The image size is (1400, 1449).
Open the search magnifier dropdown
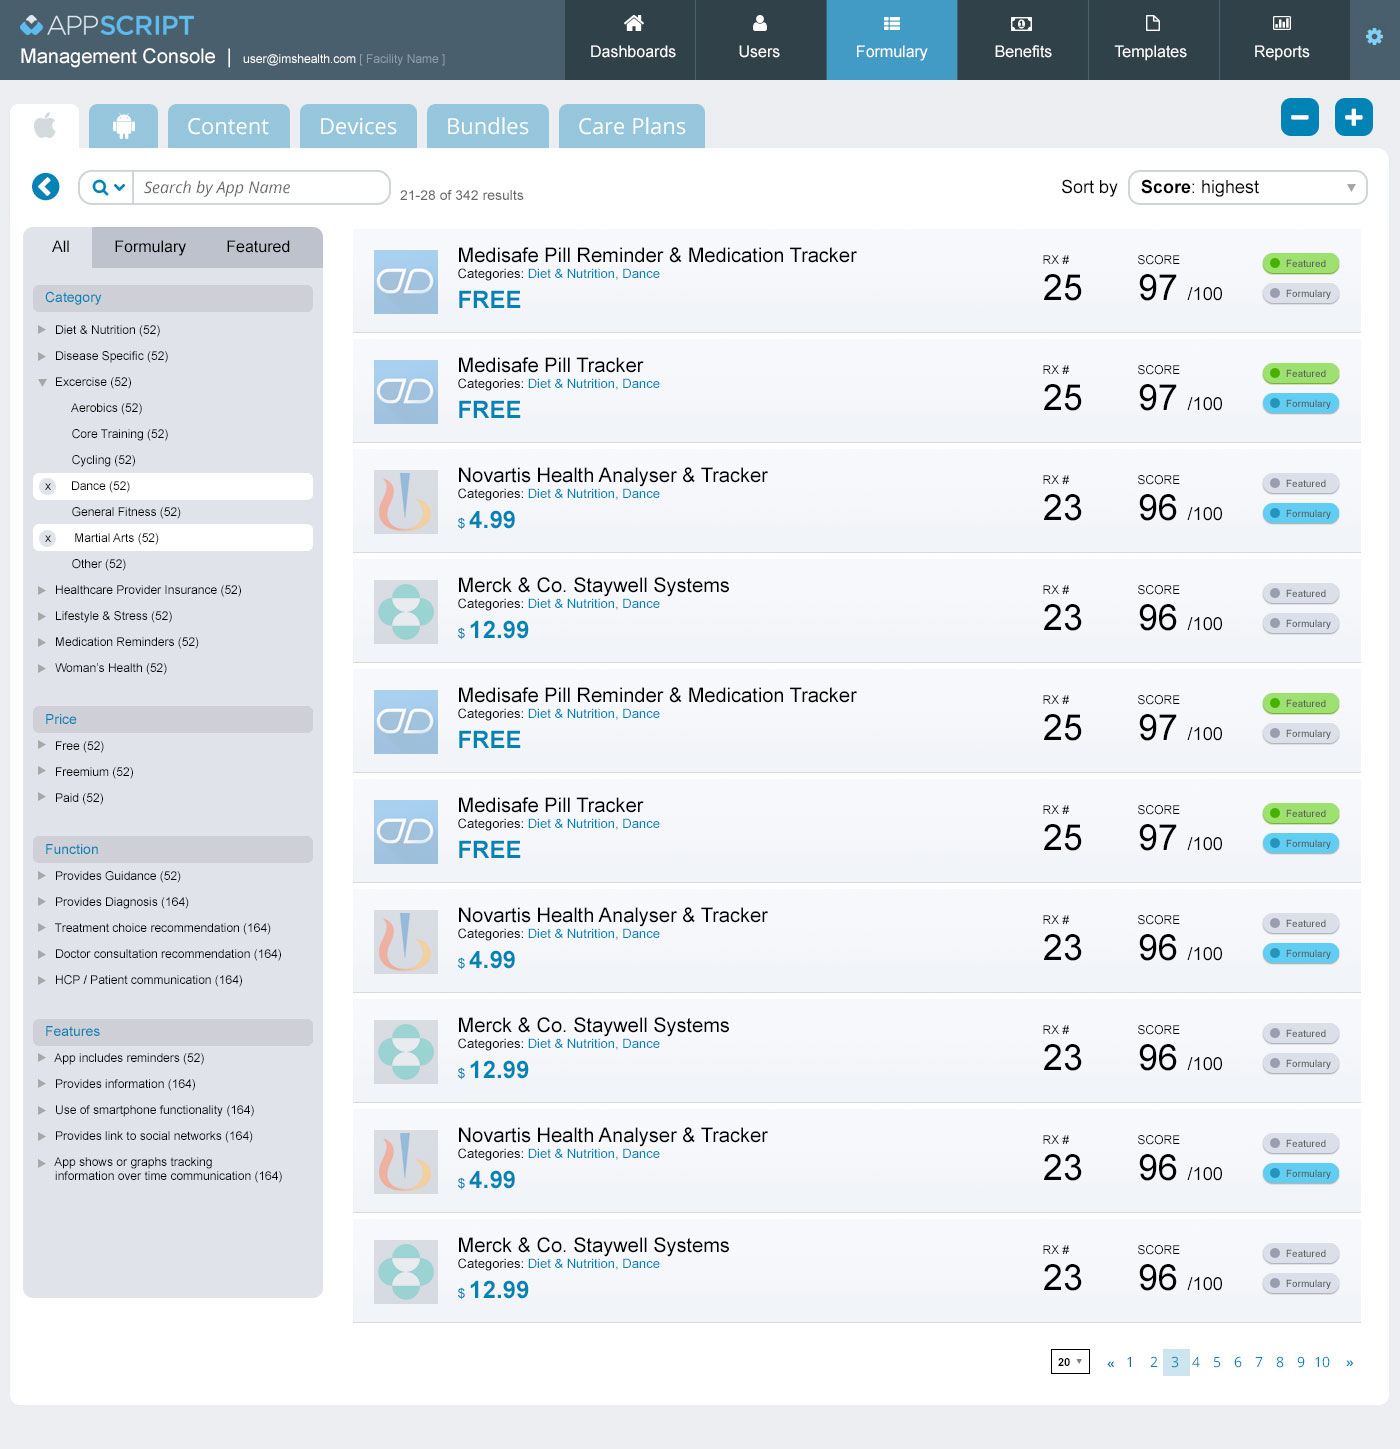point(107,187)
